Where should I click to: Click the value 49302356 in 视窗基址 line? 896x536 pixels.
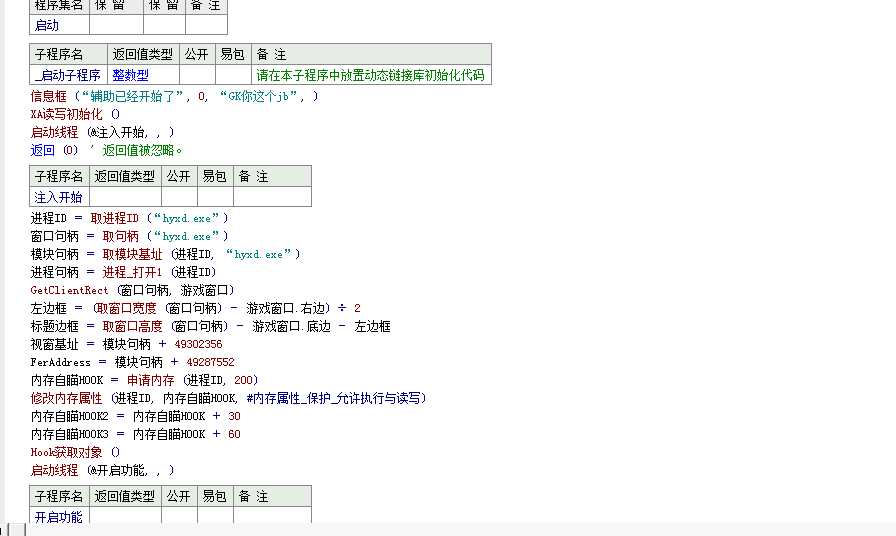pos(198,345)
